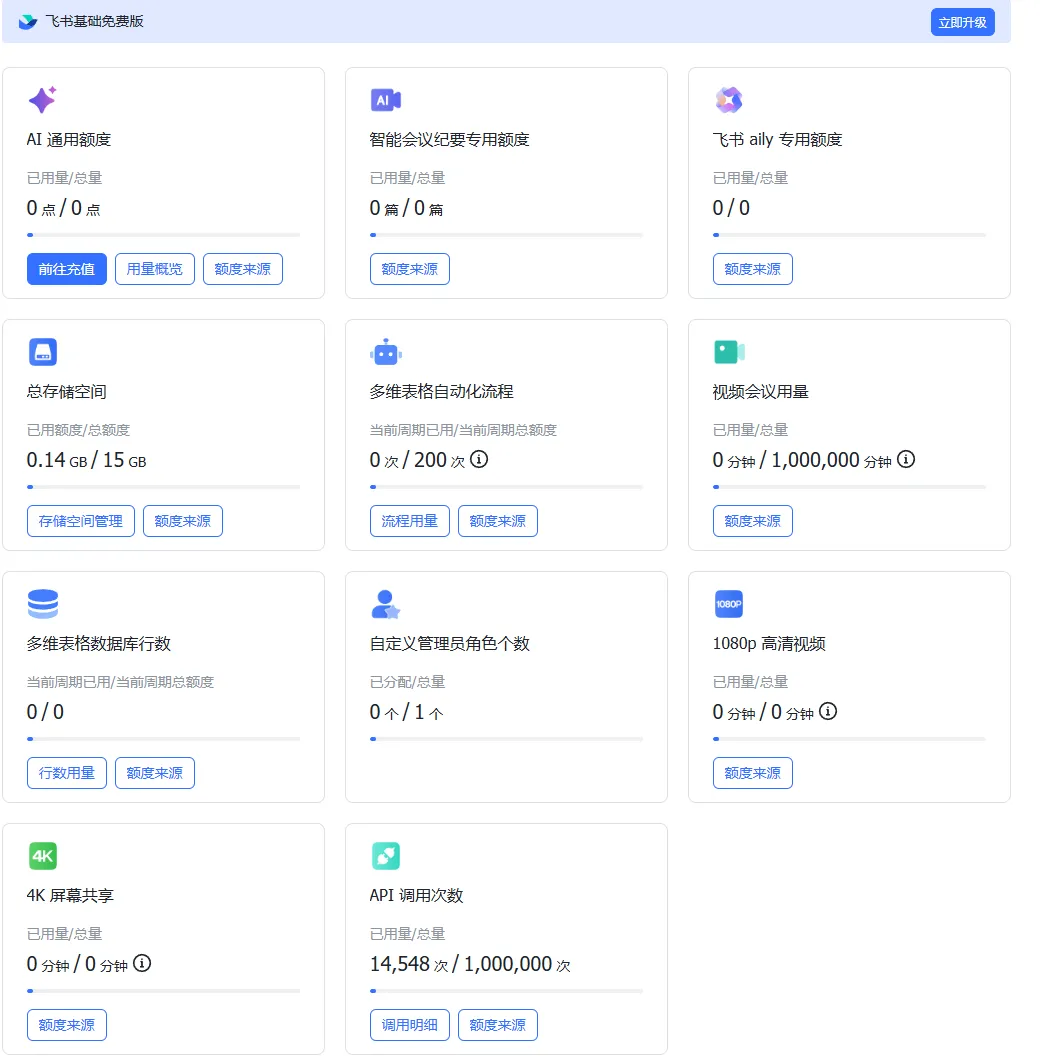Click the 总存储空间 usage progress bar

click(x=163, y=487)
